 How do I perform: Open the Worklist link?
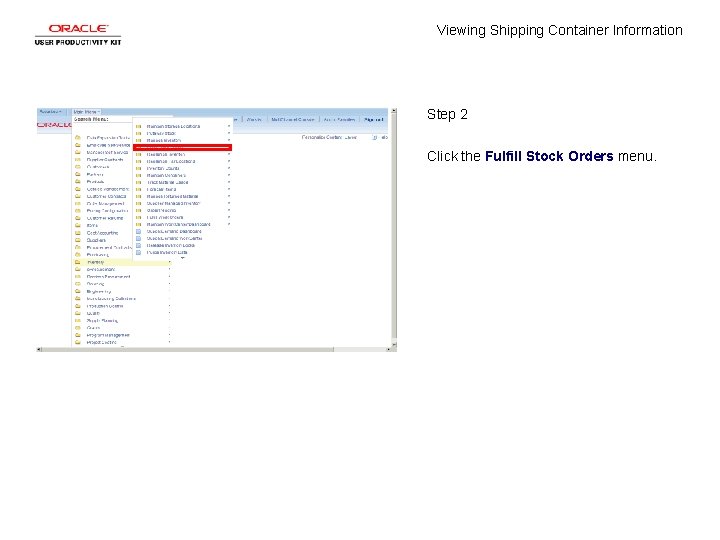coord(254,119)
